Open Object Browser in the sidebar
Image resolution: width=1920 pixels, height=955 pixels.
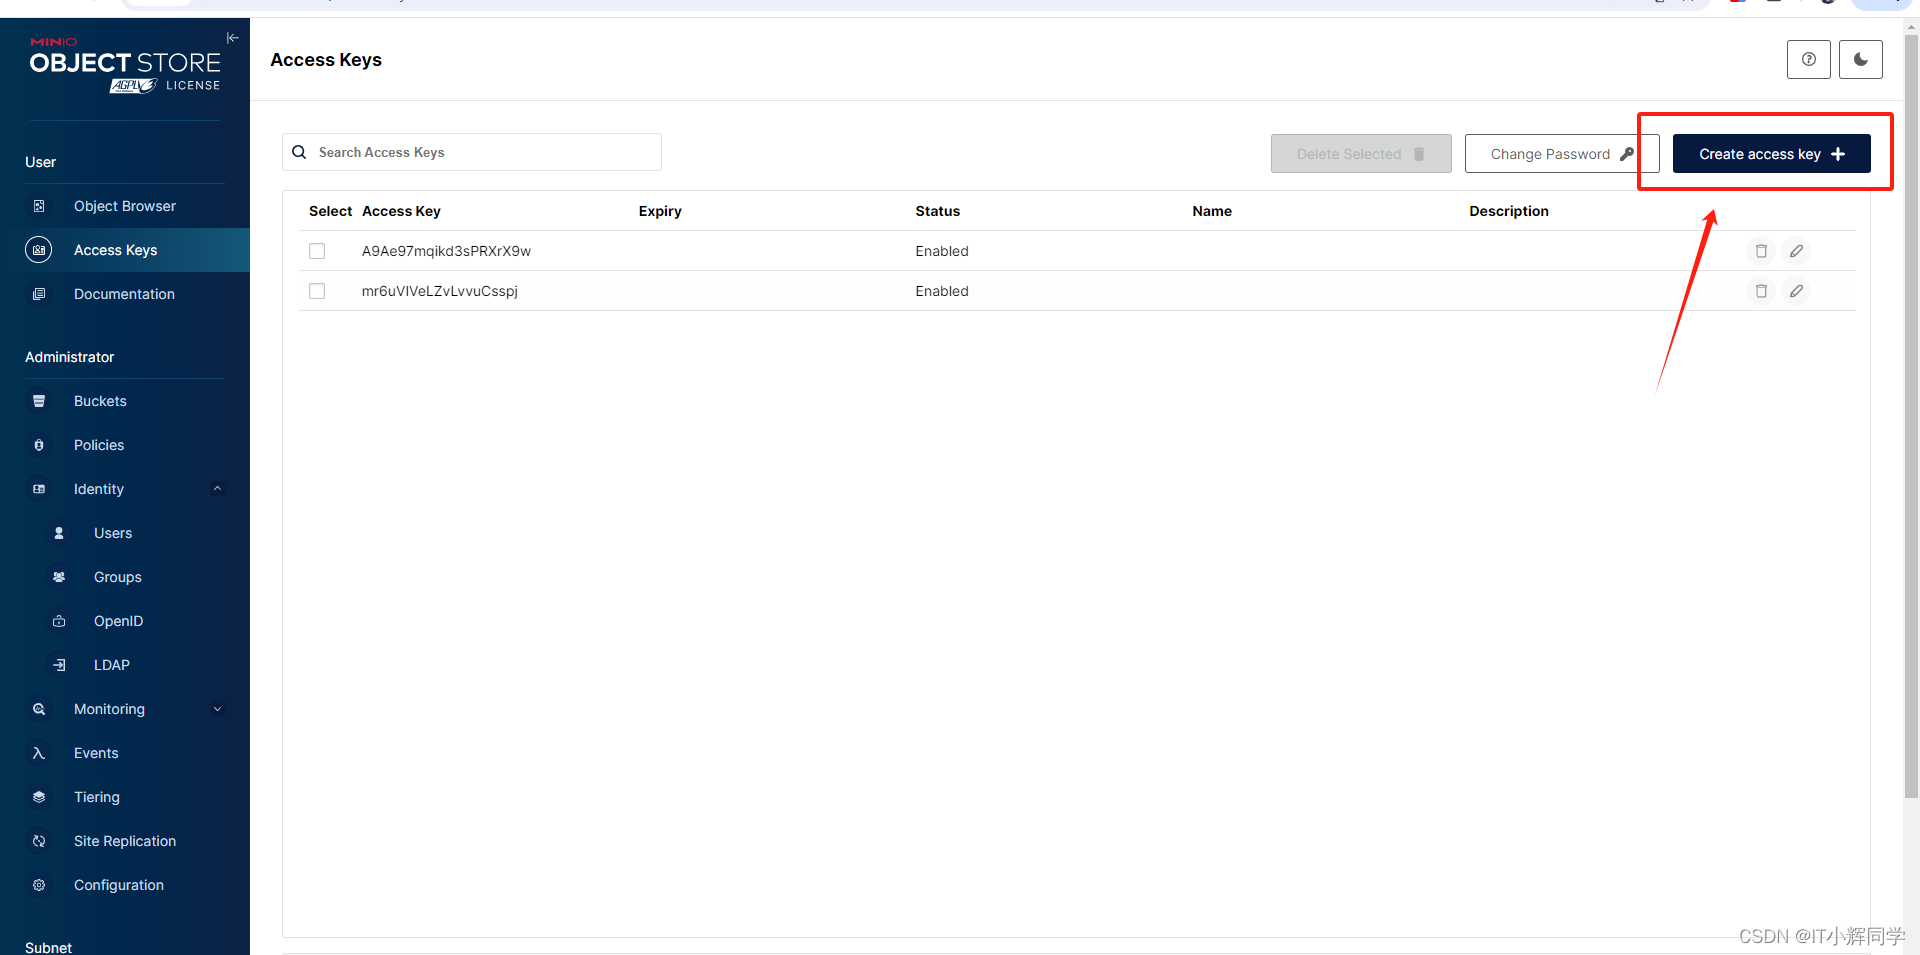125,206
